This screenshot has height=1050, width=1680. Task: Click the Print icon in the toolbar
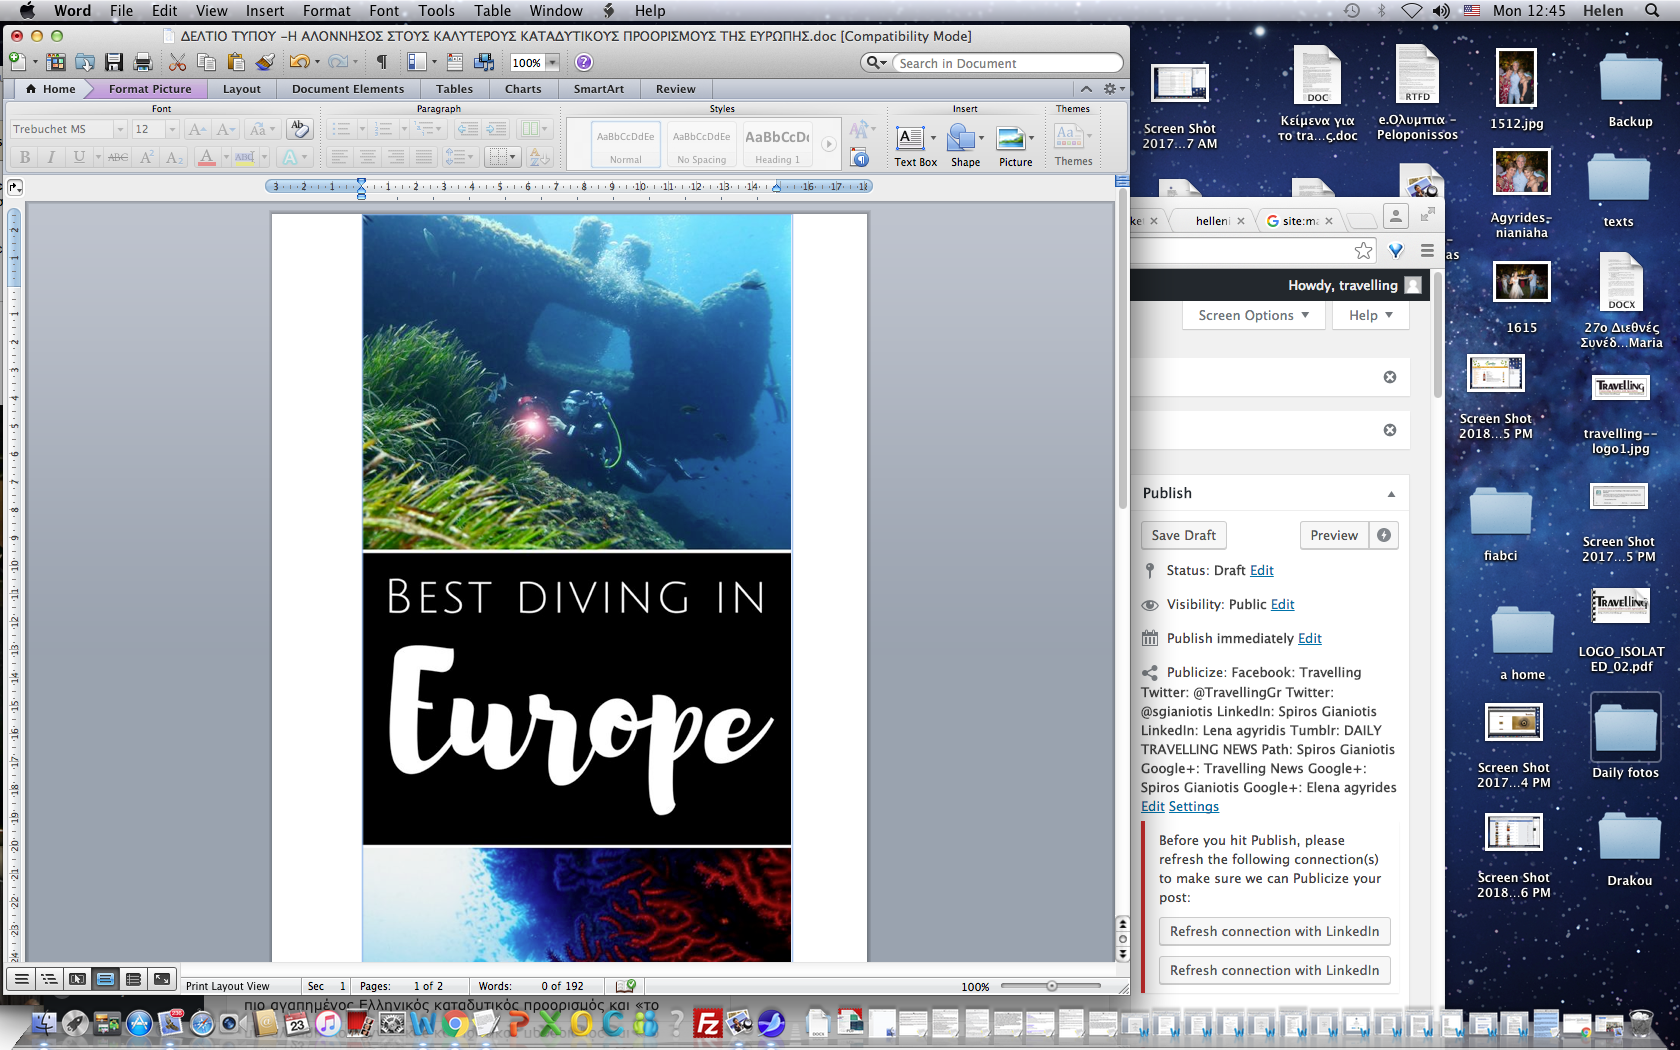(x=143, y=62)
